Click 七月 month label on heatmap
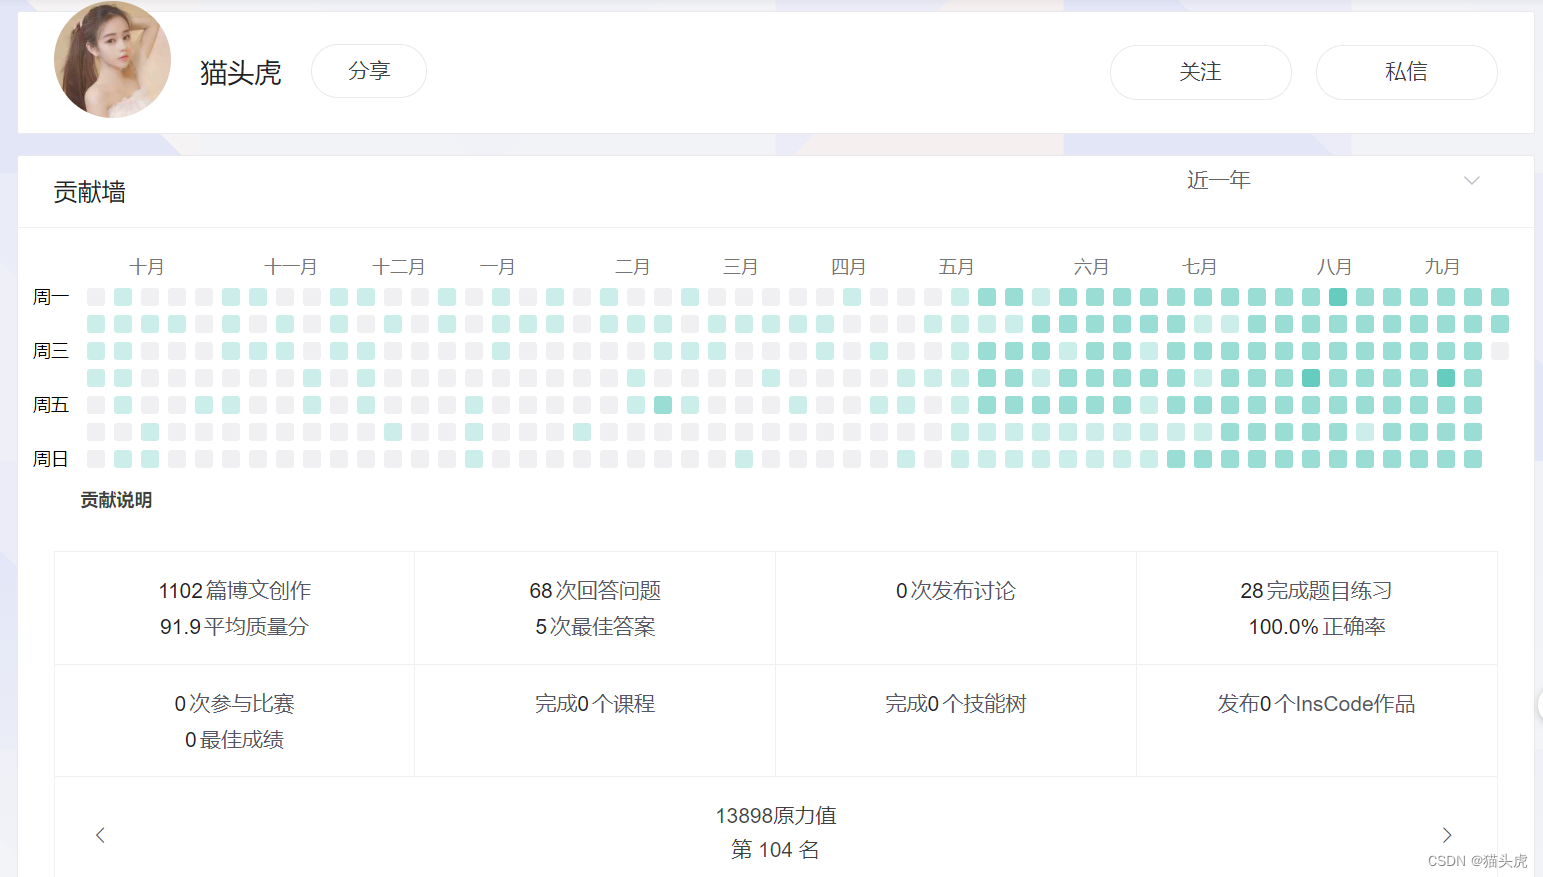Screen dimensions: 1543x877 coord(1200,267)
